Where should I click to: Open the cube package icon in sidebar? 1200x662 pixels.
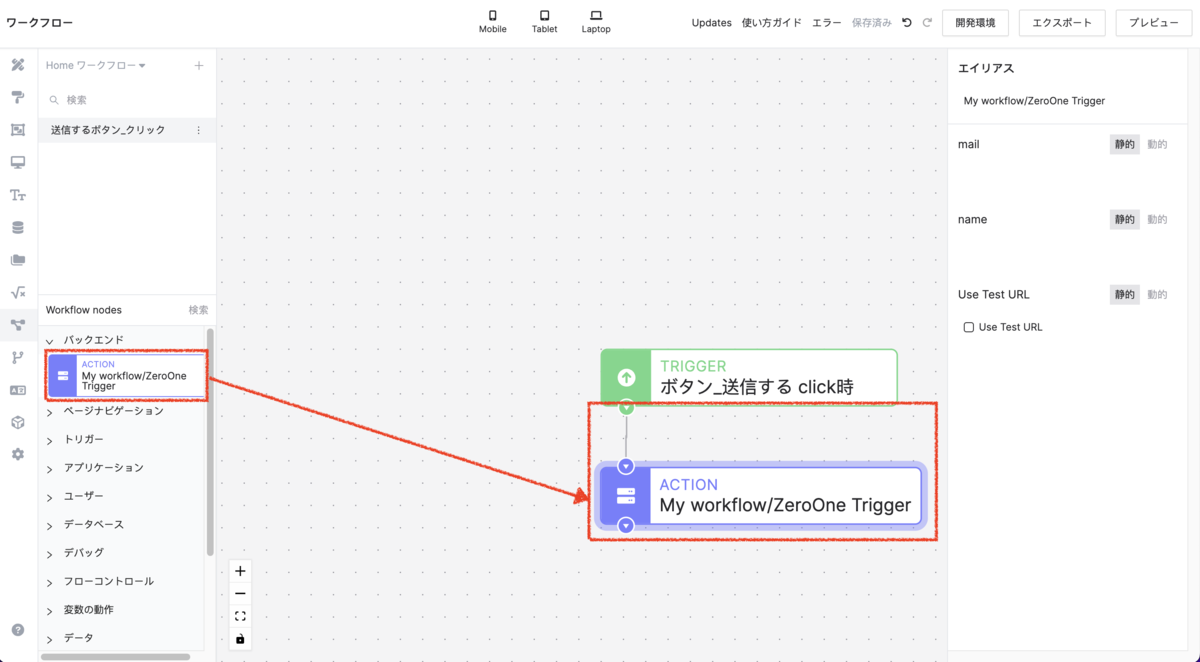[x=18, y=422]
